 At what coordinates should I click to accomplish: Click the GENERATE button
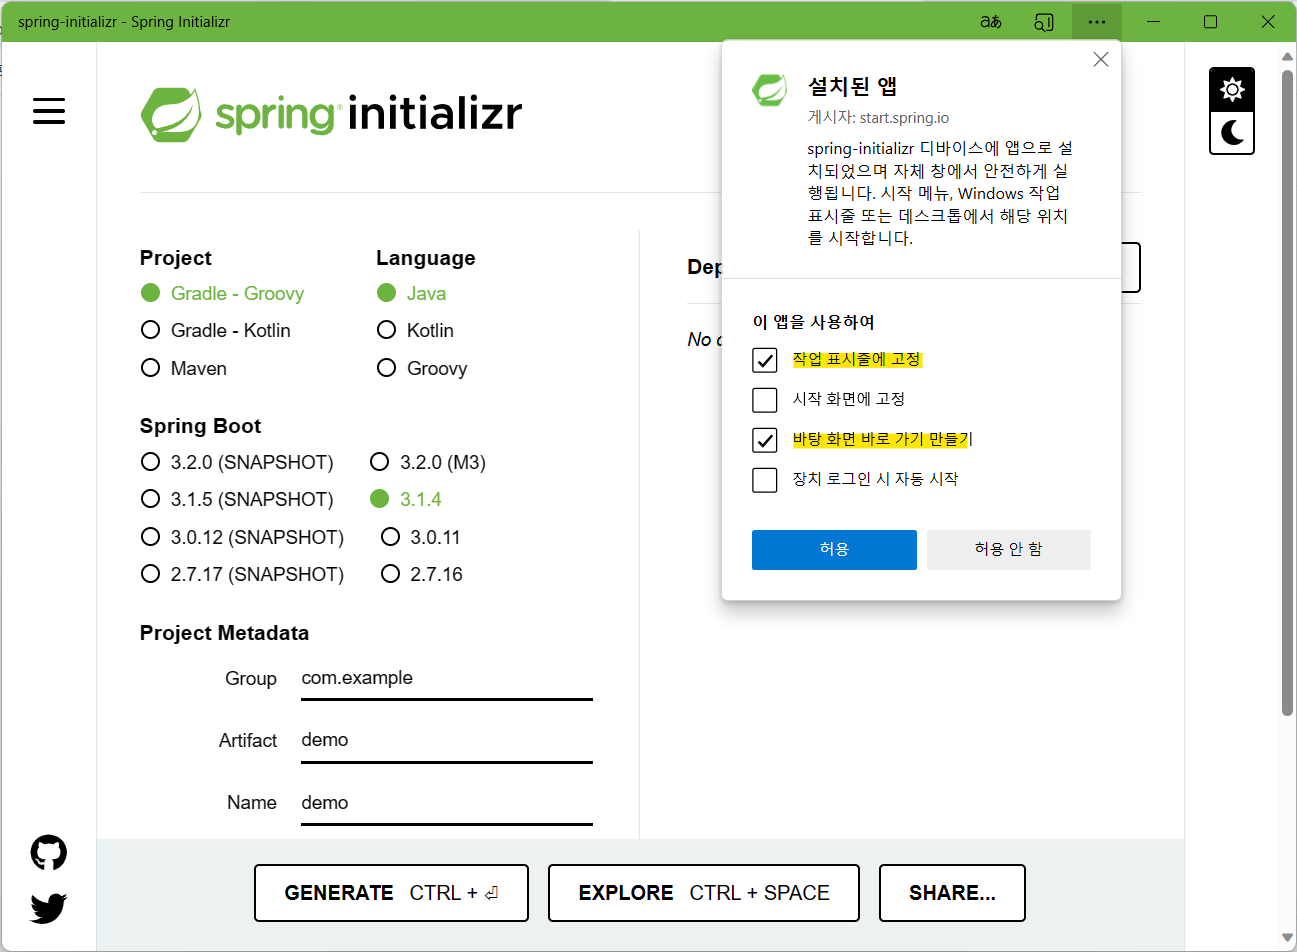coord(391,893)
